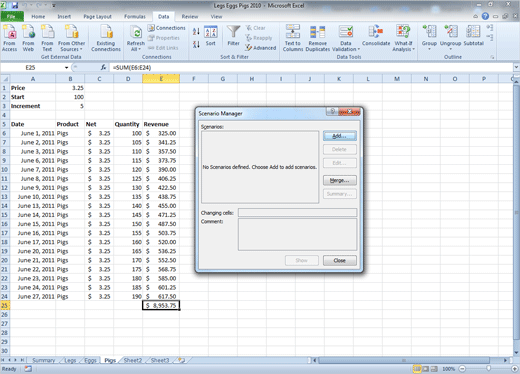The image size is (520, 374).
Task: Select Price value 3.25 cell
Action: coord(70,88)
